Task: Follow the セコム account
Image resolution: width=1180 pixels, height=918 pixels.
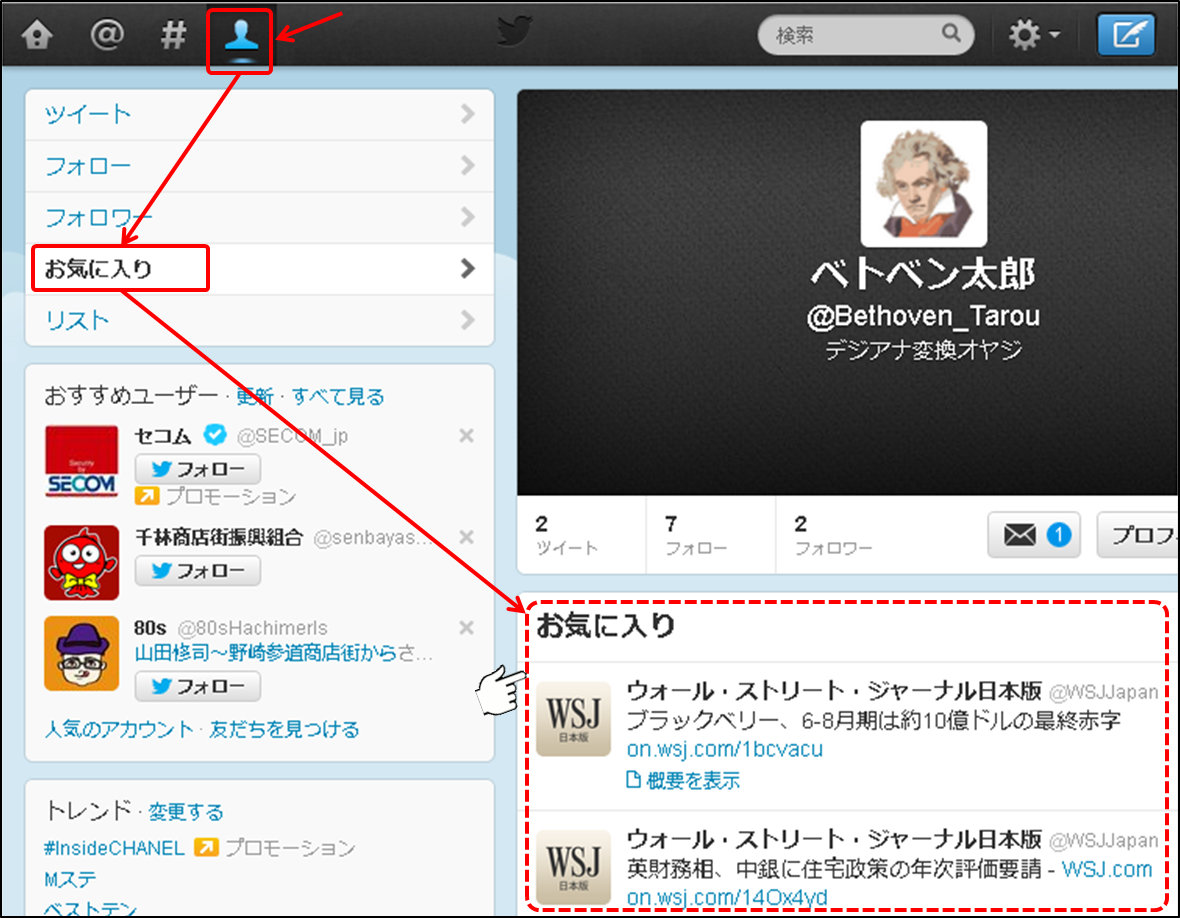Action: pos(198,469)
